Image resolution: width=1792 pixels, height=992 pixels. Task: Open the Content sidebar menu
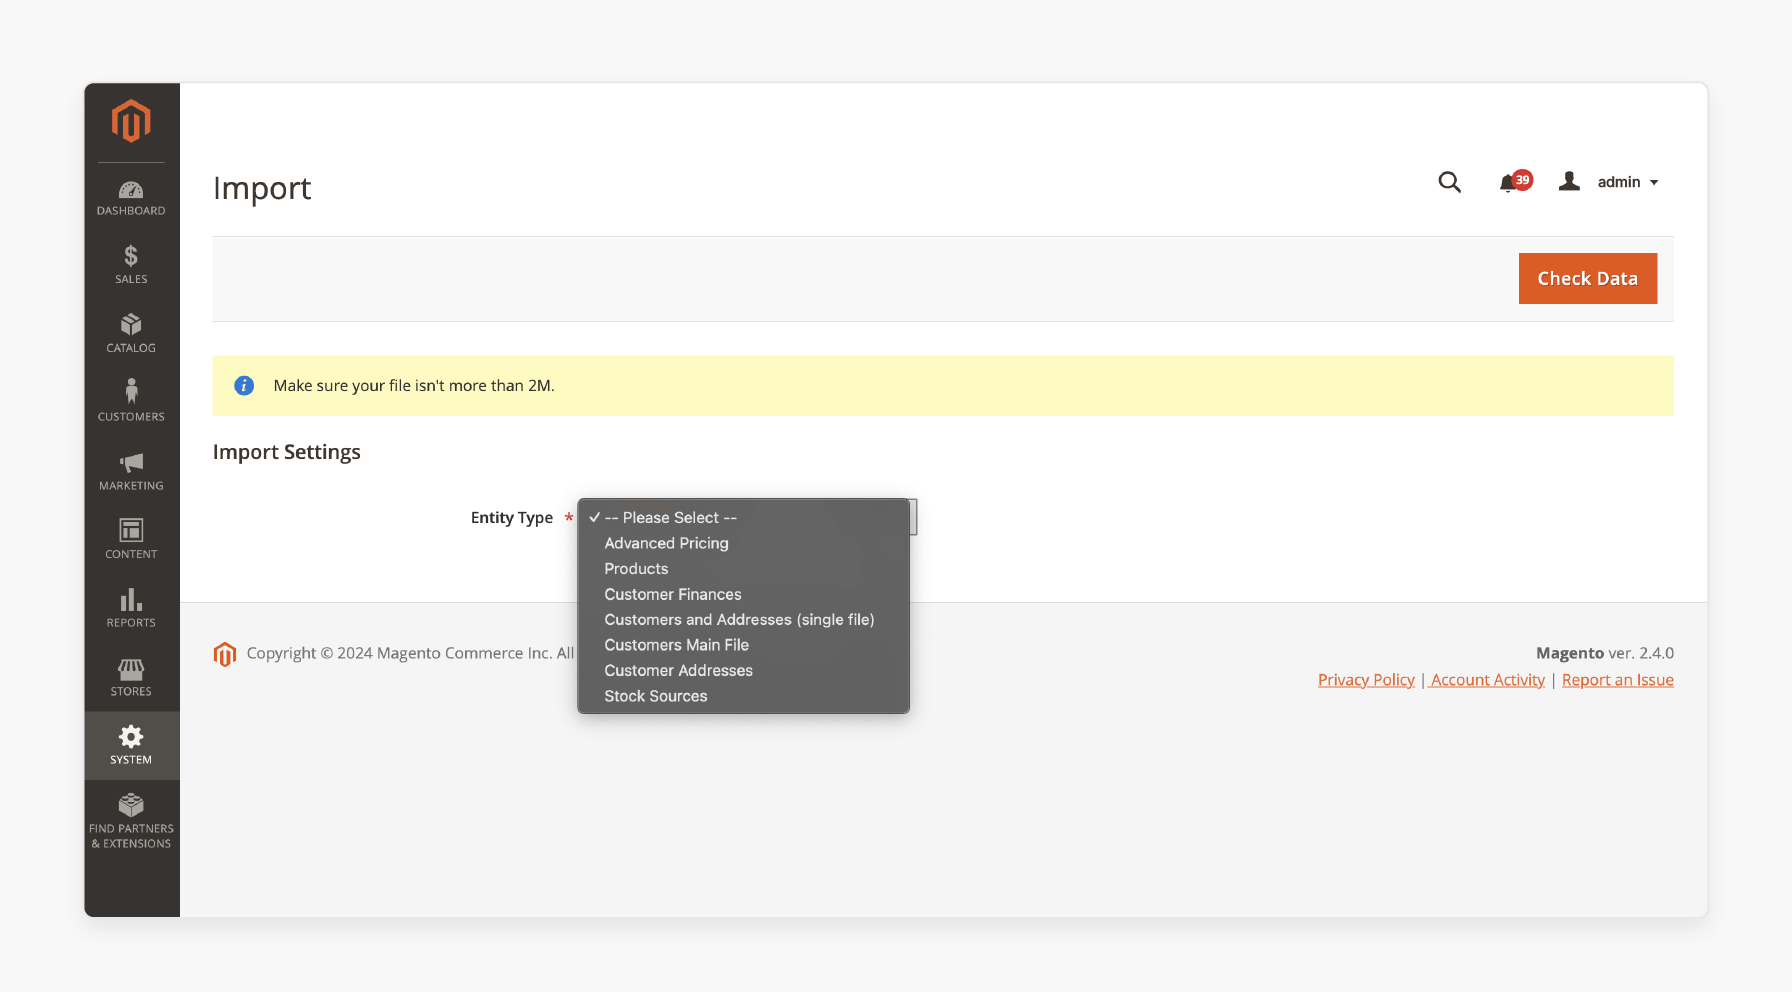coord(131,539)
